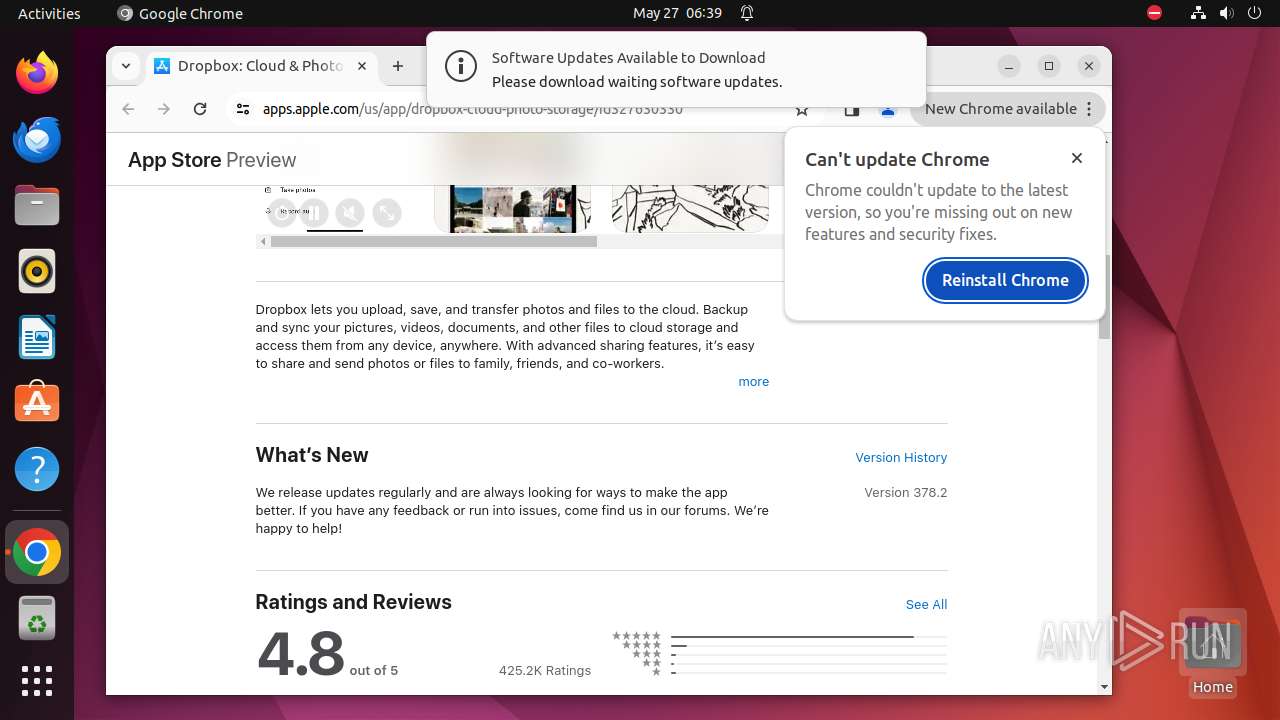The image size is (1280, 720).
Task: Click Reinstall Chrome button
Action: pos(1005,280)
